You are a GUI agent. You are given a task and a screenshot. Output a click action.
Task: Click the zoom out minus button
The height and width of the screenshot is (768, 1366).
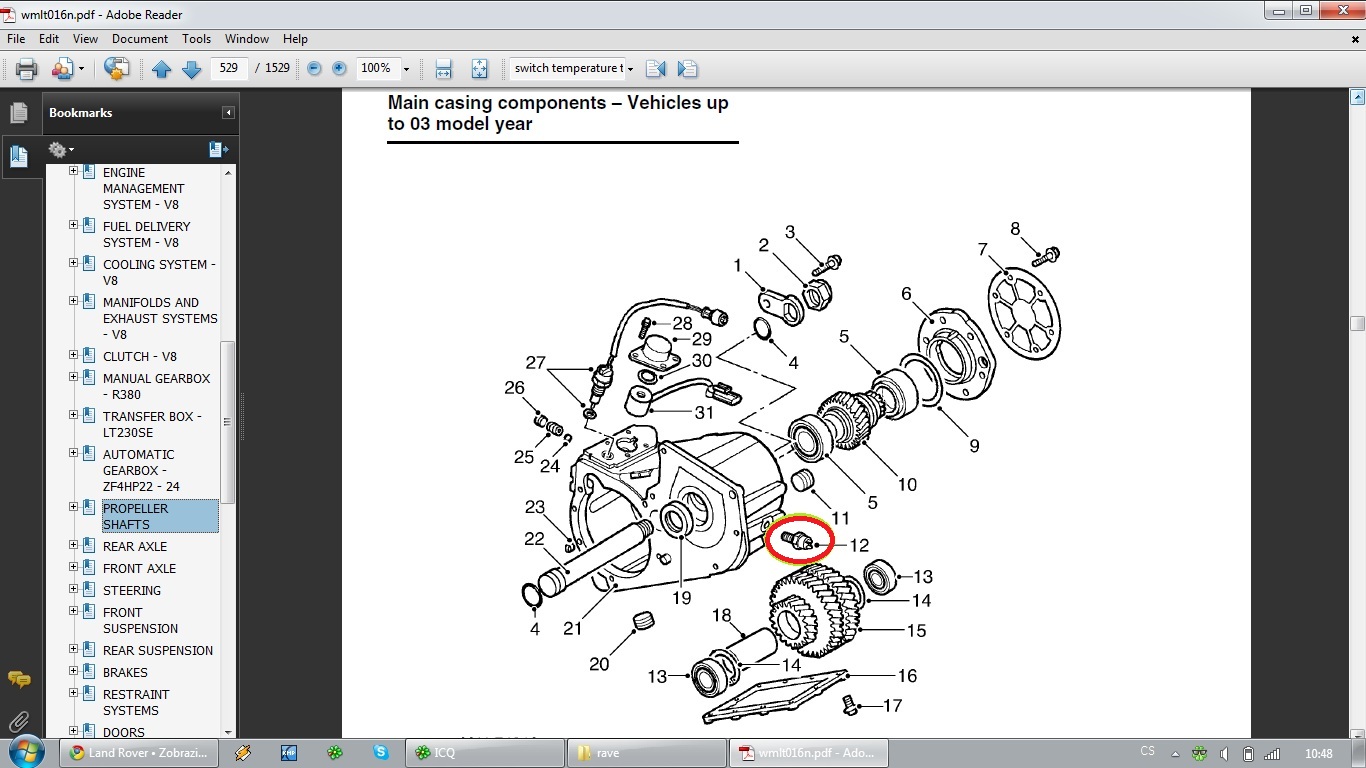[314, 69]
